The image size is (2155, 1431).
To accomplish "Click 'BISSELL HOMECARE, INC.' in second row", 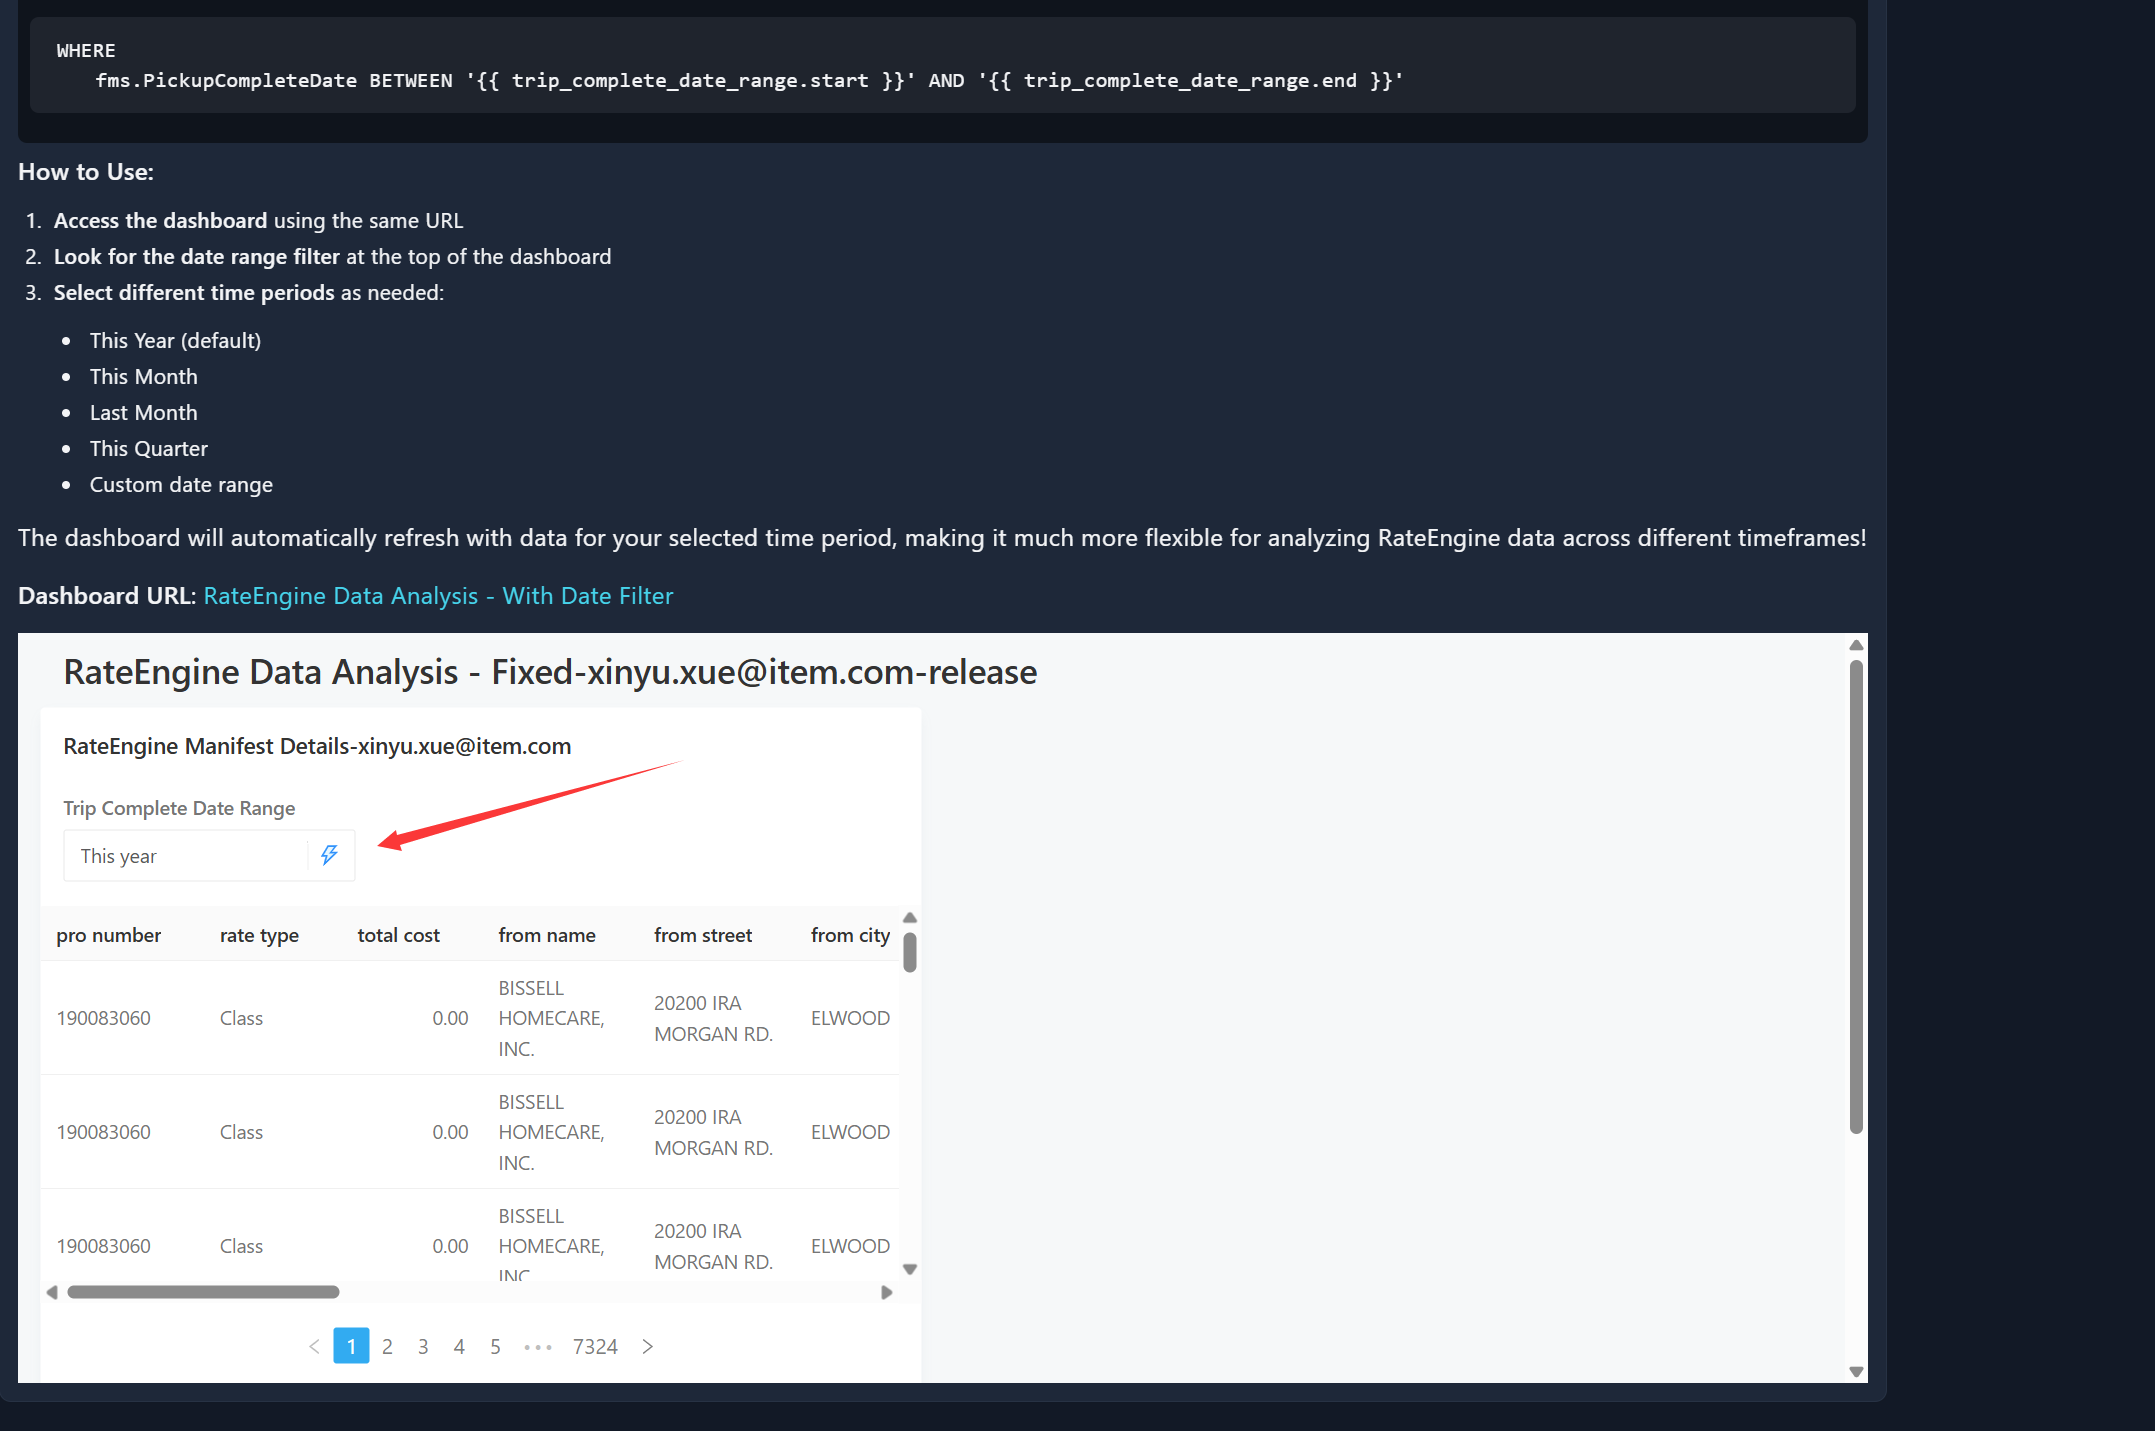I will [552, 1132].
